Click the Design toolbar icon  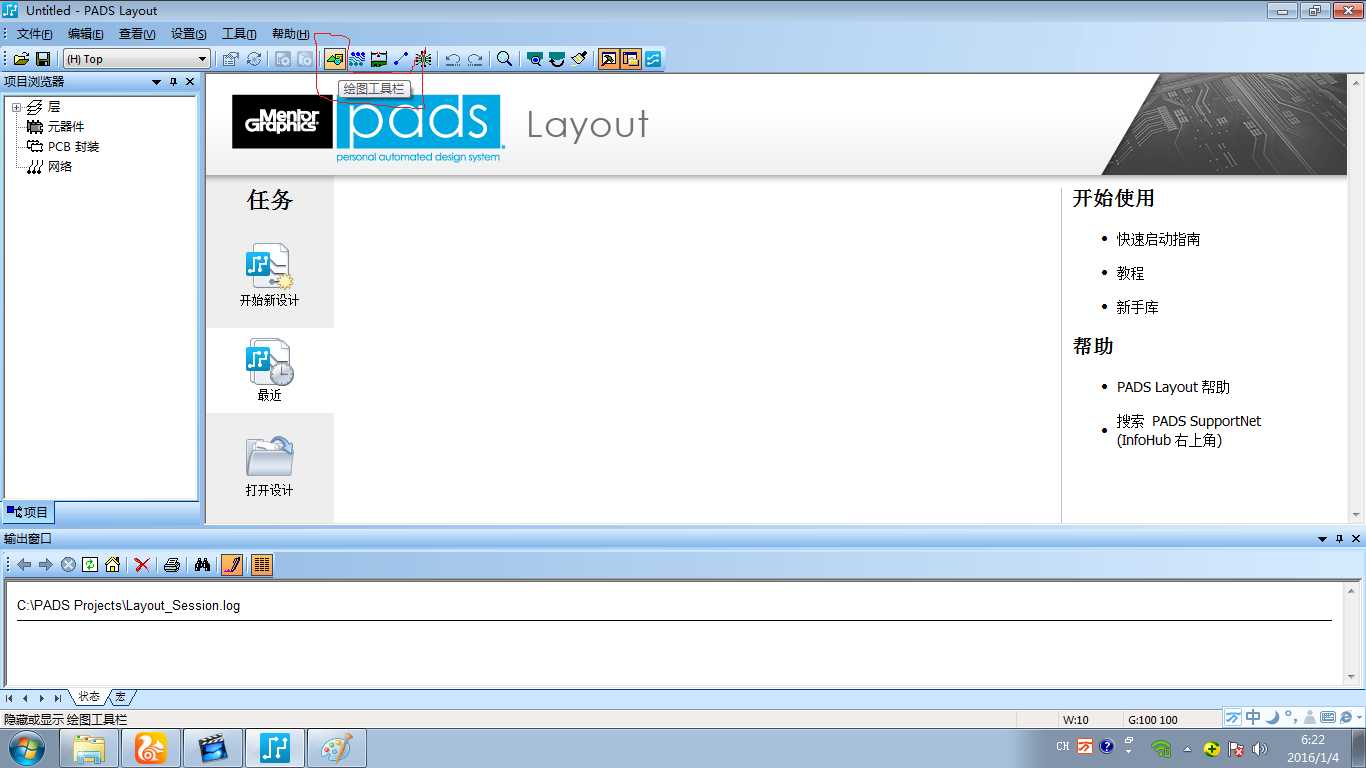[x=357, y=59]
